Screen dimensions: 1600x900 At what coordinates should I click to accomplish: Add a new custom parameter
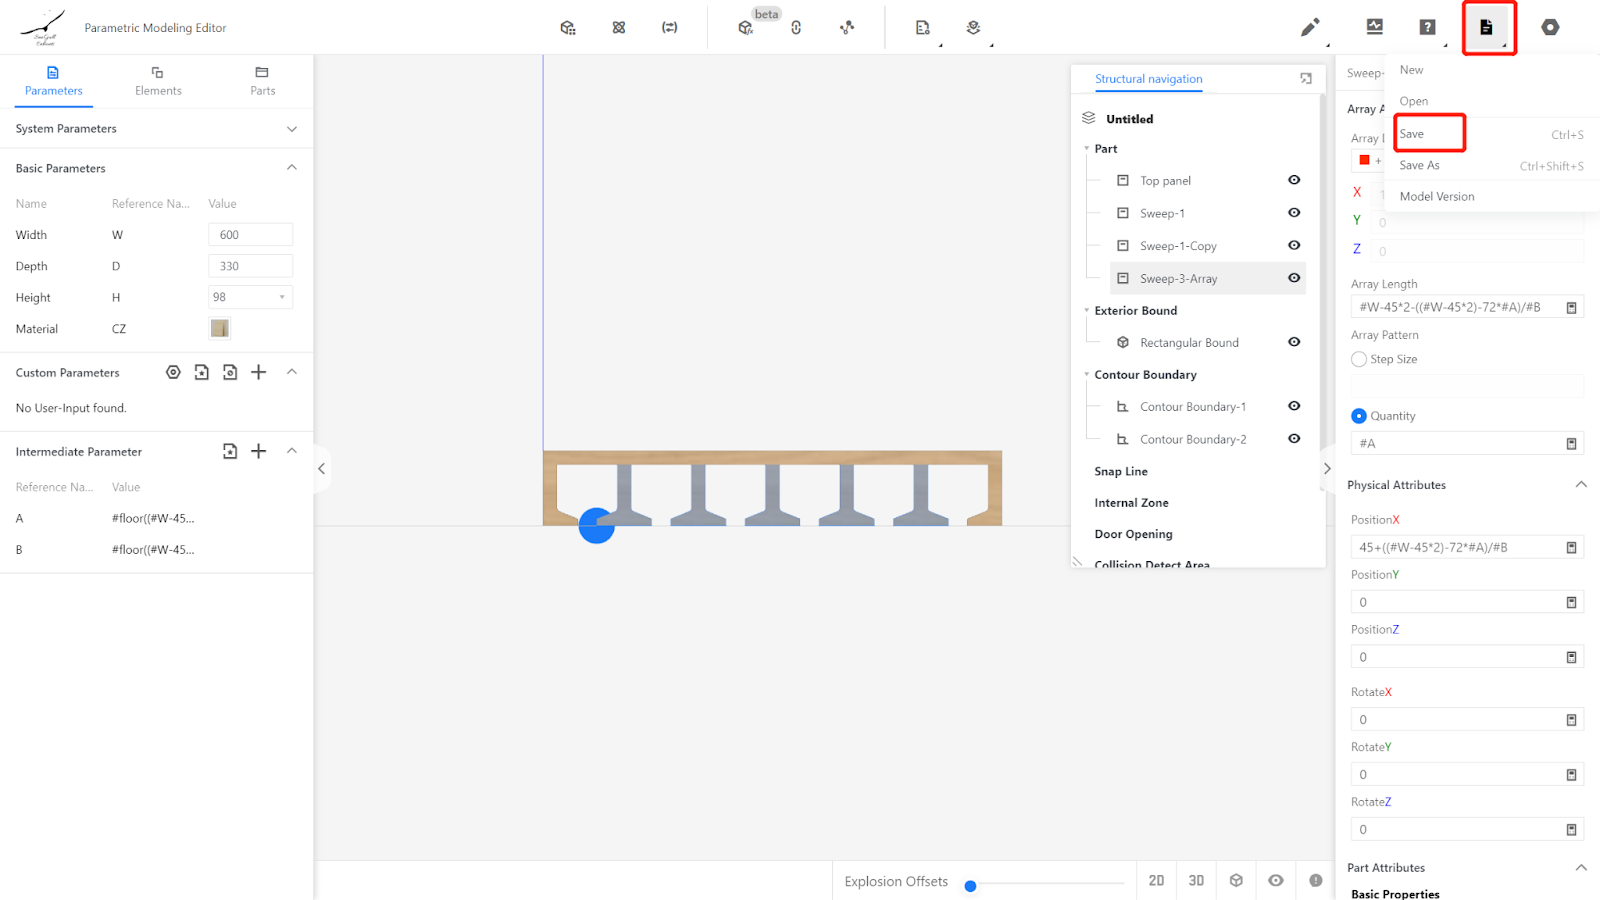click(259, 372)
